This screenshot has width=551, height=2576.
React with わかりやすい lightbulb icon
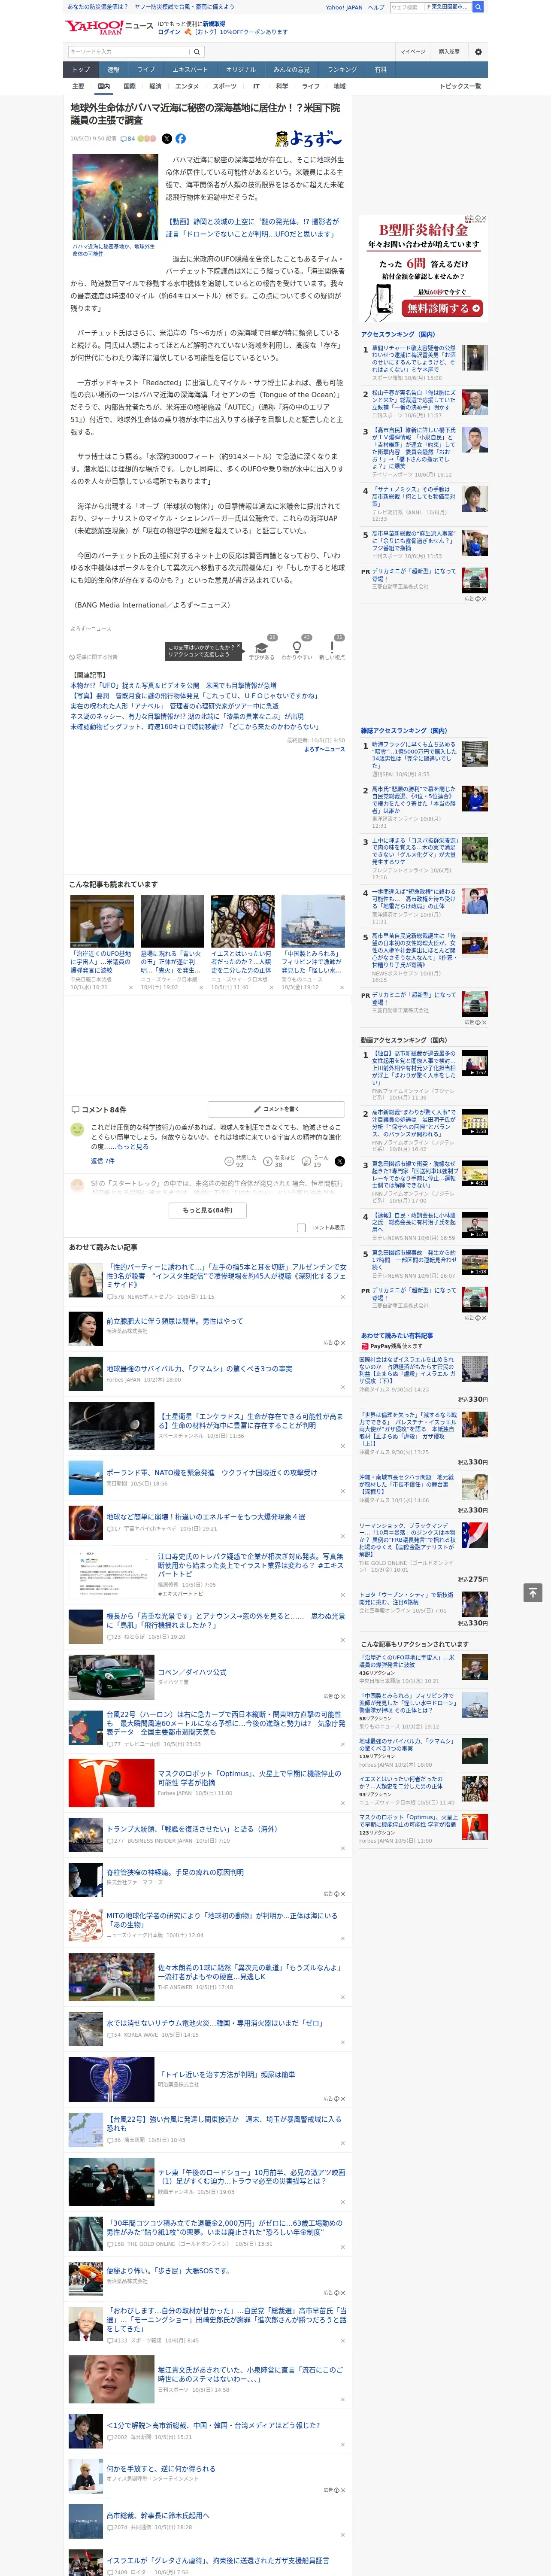297,648
